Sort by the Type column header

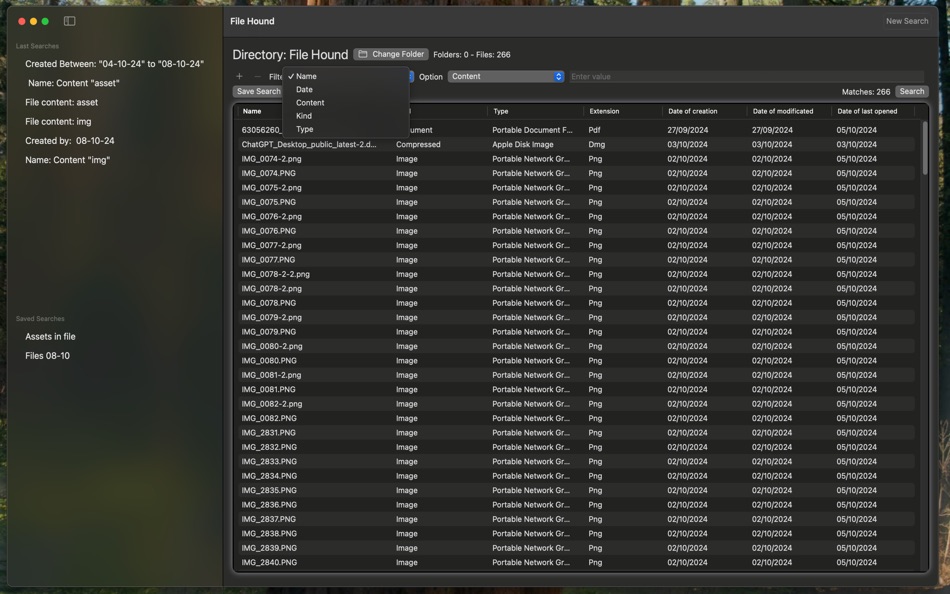500,112
